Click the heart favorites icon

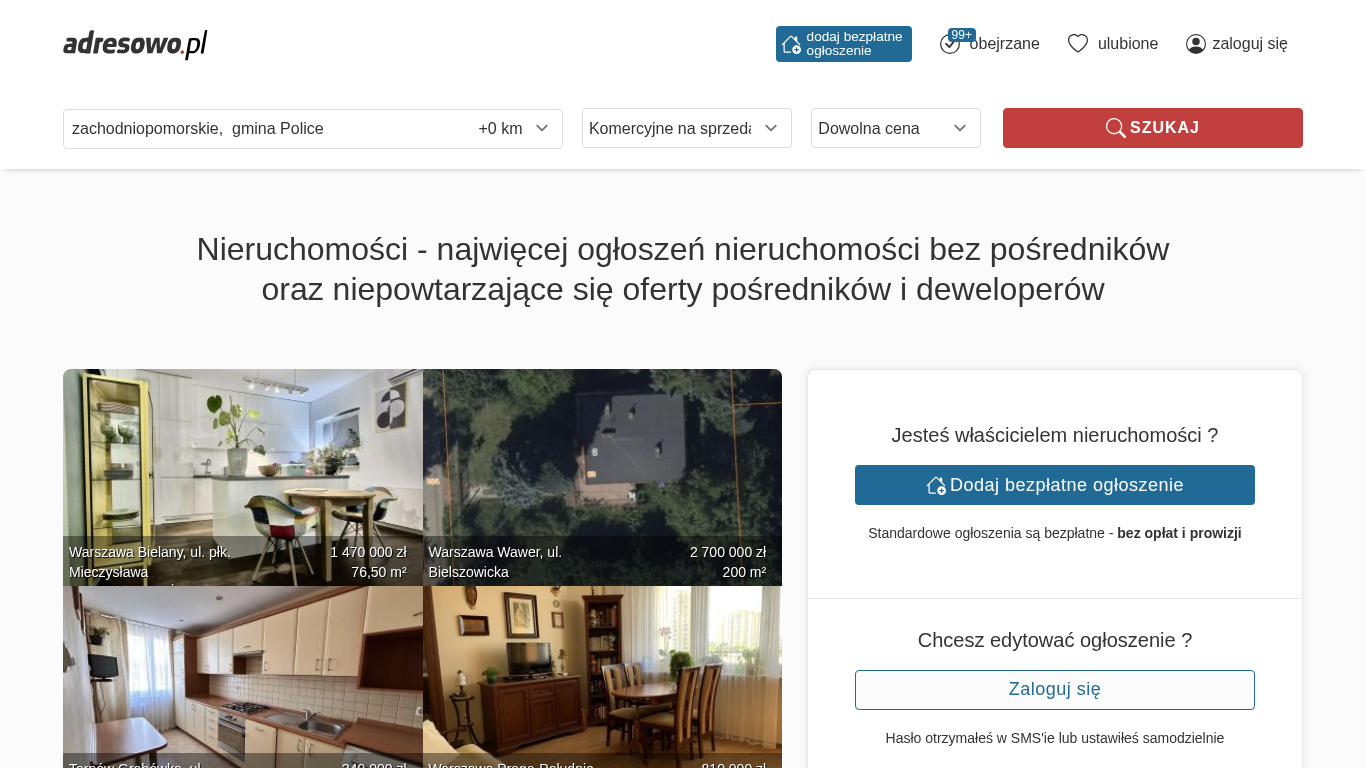(x=1077, y=44)
